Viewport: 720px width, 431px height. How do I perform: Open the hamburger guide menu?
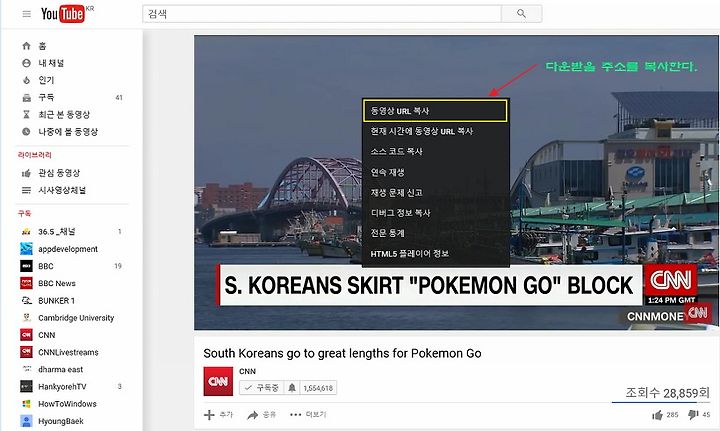[x=27, y=14]
